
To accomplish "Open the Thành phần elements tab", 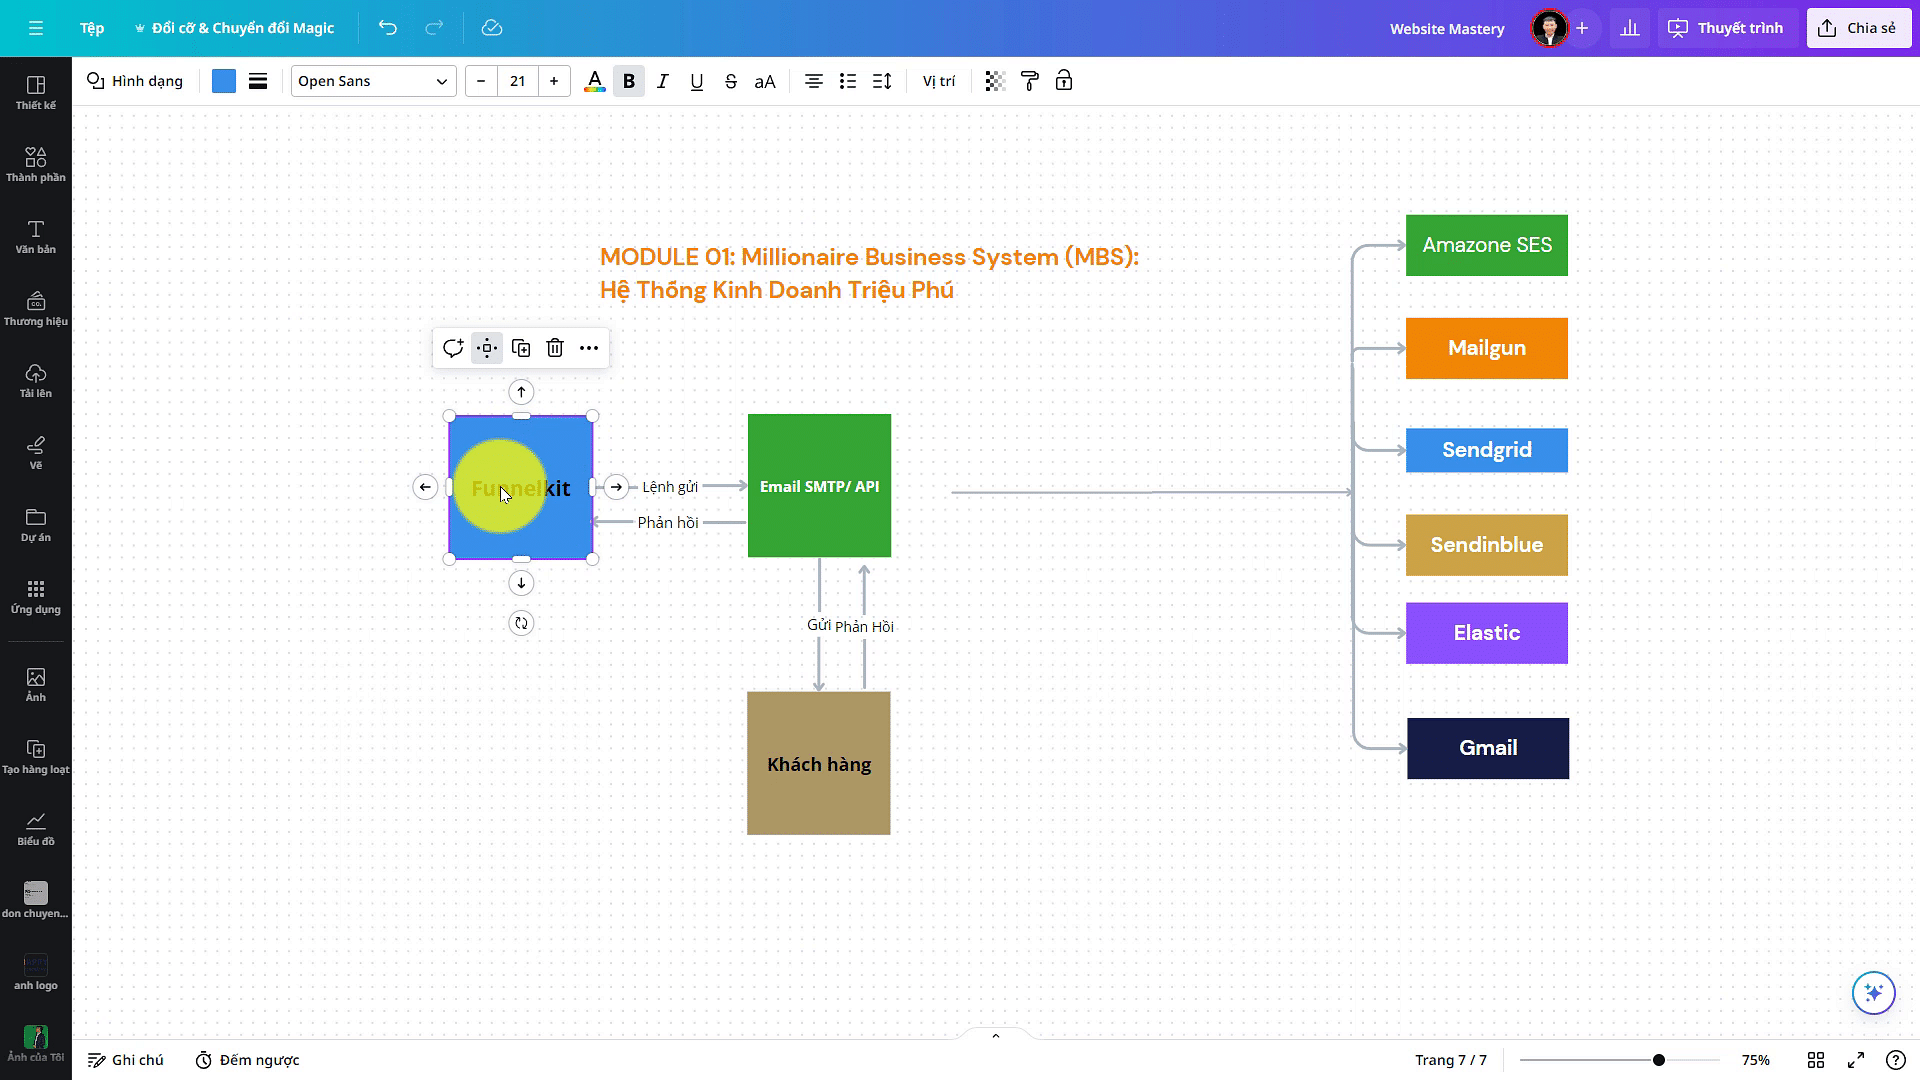I will coord(36,165).
